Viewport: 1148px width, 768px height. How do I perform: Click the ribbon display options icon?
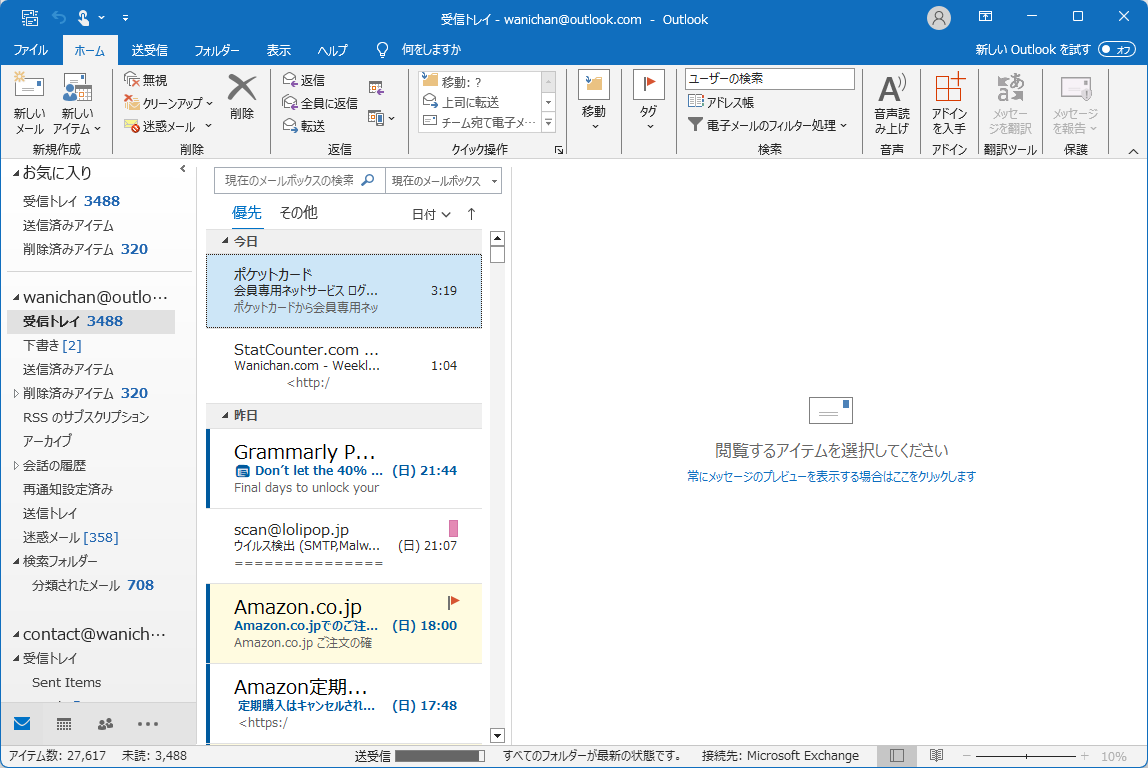(985, 16)
